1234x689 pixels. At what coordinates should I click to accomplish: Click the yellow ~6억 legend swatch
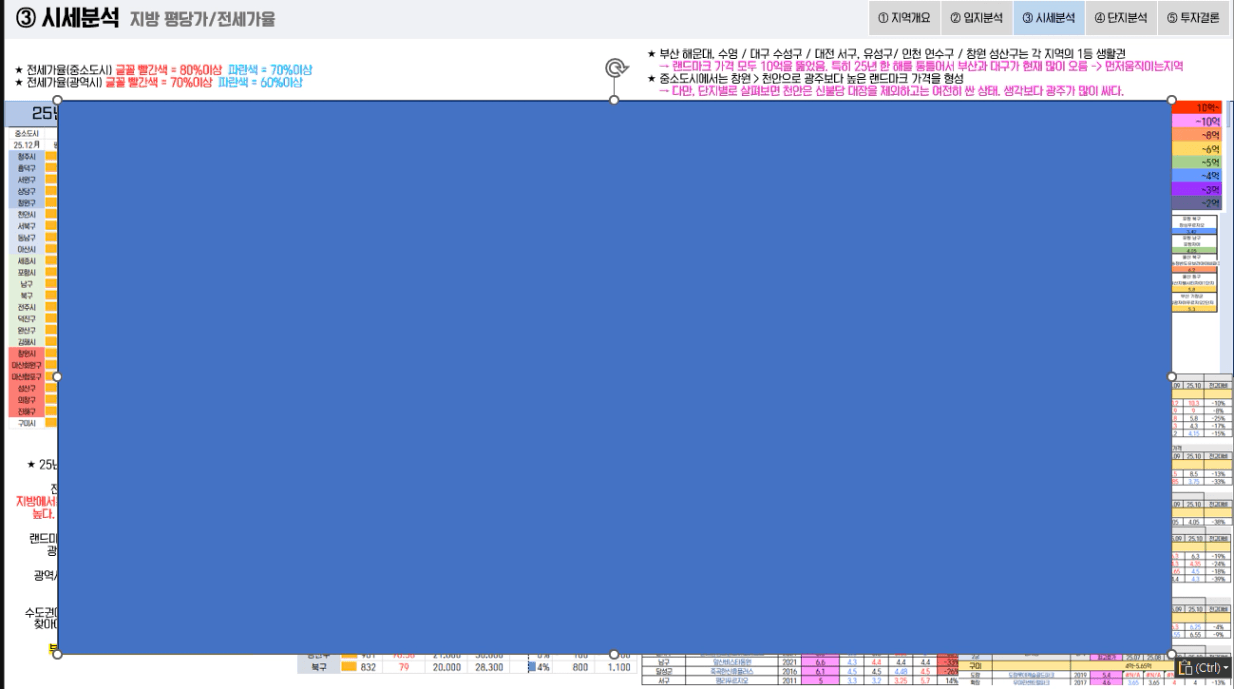[x=1196, y=148]
